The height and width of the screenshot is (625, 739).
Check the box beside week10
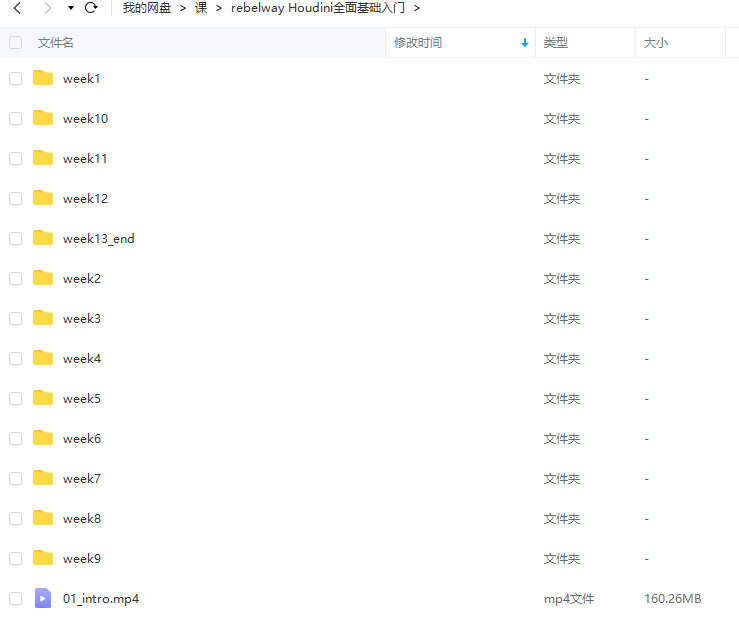(15, 118)
